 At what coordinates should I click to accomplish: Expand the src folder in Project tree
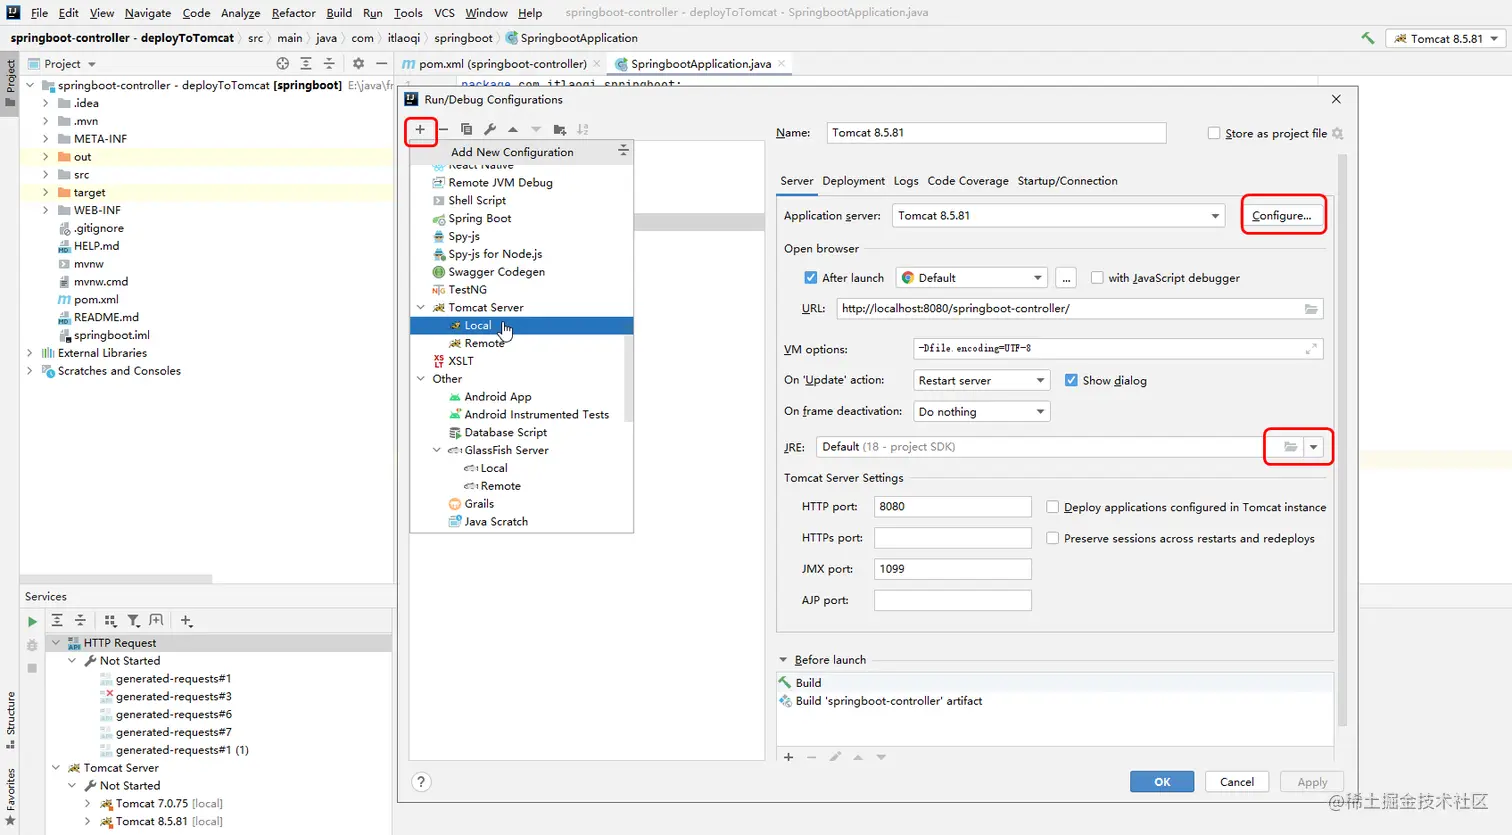pyautogui.click(x=45, y=175)
